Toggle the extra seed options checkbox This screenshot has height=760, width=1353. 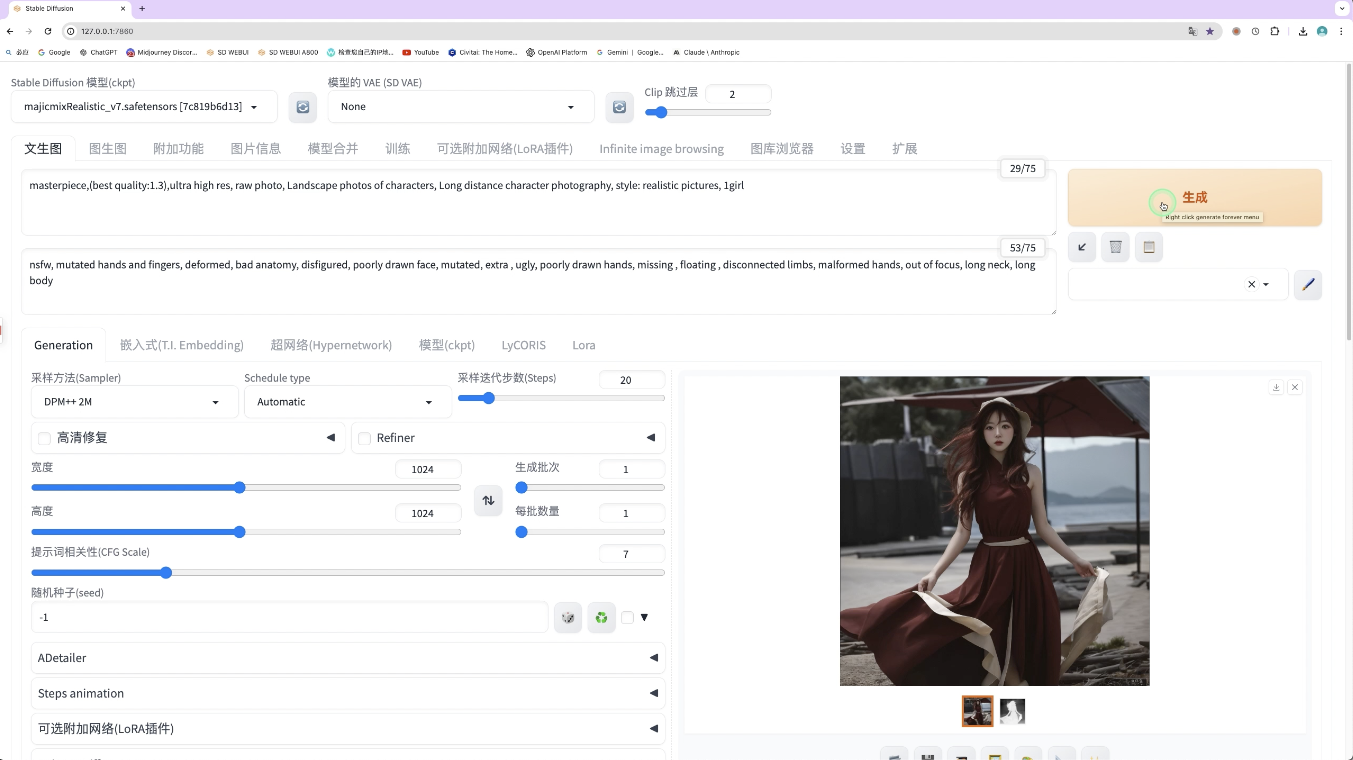click(x=627, y=618)
